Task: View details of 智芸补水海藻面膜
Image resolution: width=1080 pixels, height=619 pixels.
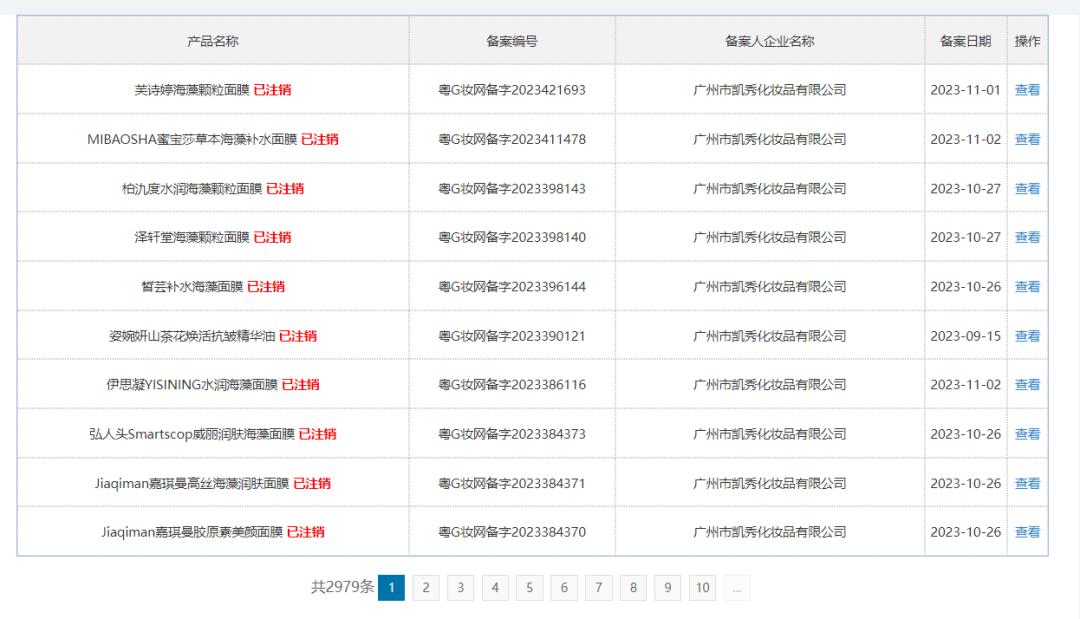Action: pos(1027,286)
